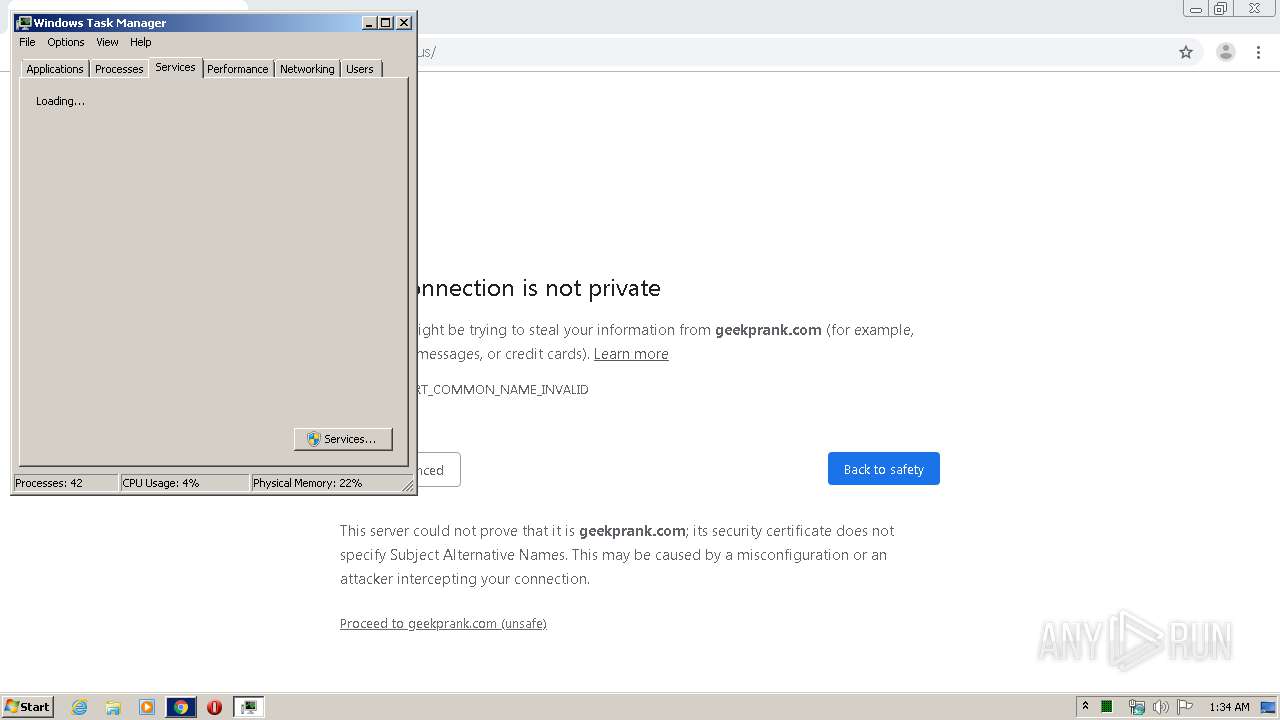Click the Loading... text in Services tab

click(60, 101)
